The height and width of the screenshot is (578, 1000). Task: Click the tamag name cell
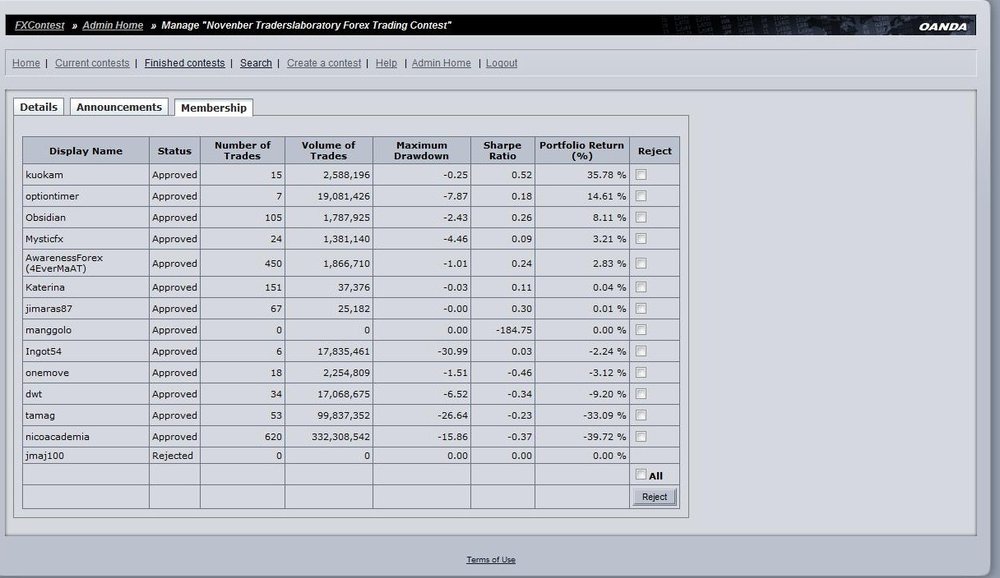(x=85, y=415)
